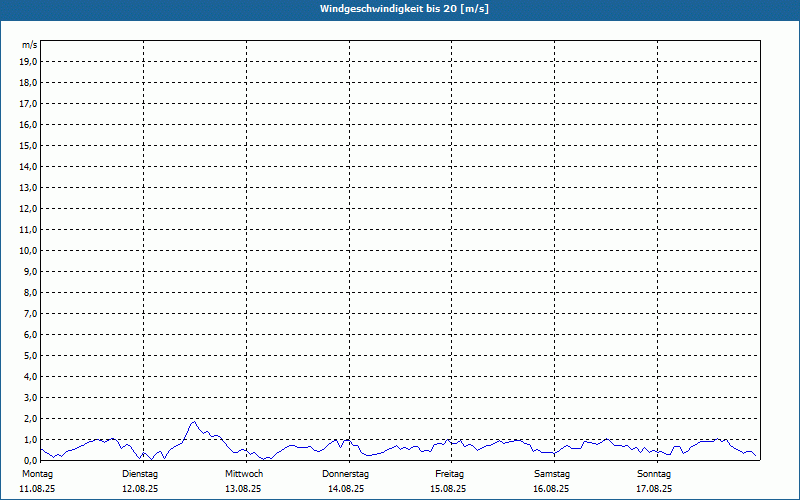Select the Samstag day label
The height and width of the screenshot is (500, 800).
552,474
